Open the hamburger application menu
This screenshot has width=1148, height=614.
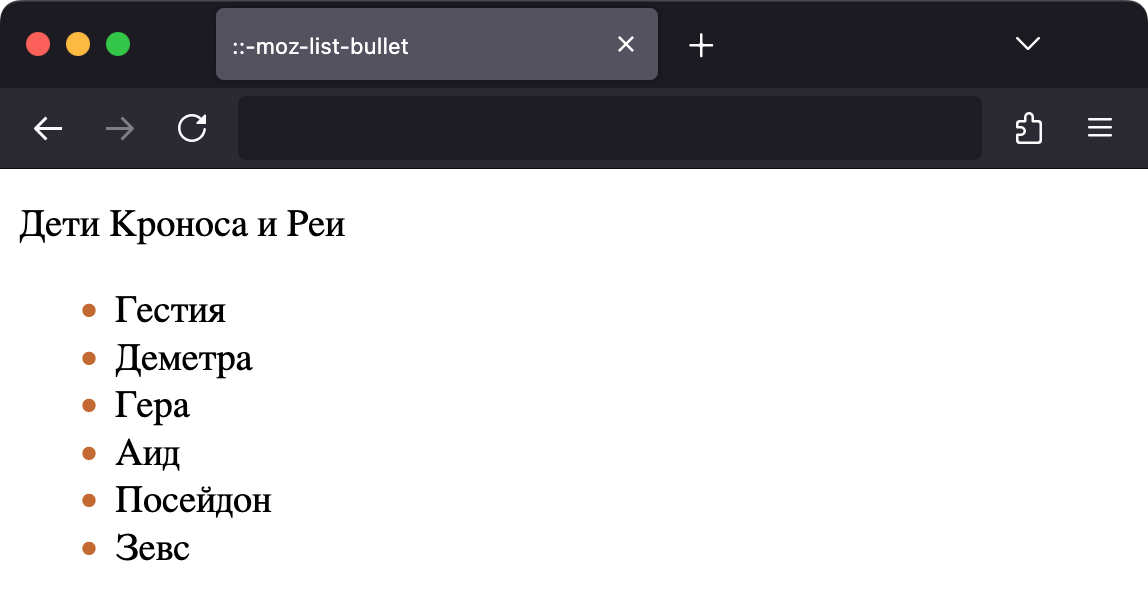(1100, 128)
